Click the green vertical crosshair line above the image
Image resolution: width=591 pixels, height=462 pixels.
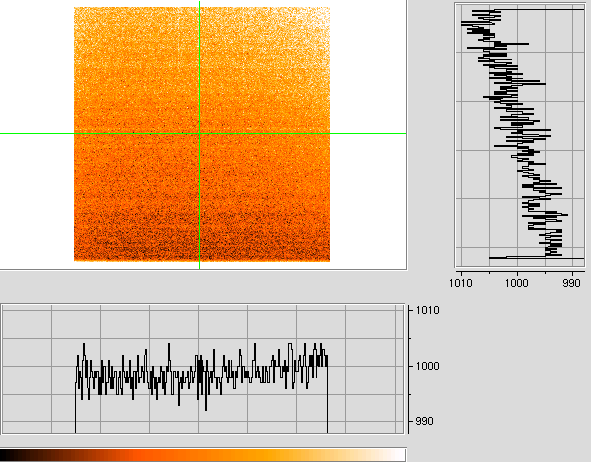click(199, 4)
